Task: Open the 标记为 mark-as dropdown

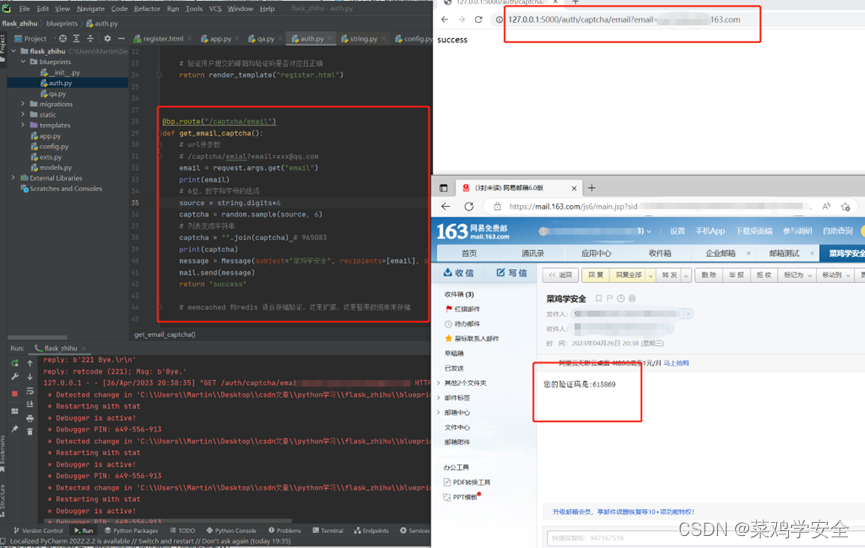Action: tap(797, 275)
